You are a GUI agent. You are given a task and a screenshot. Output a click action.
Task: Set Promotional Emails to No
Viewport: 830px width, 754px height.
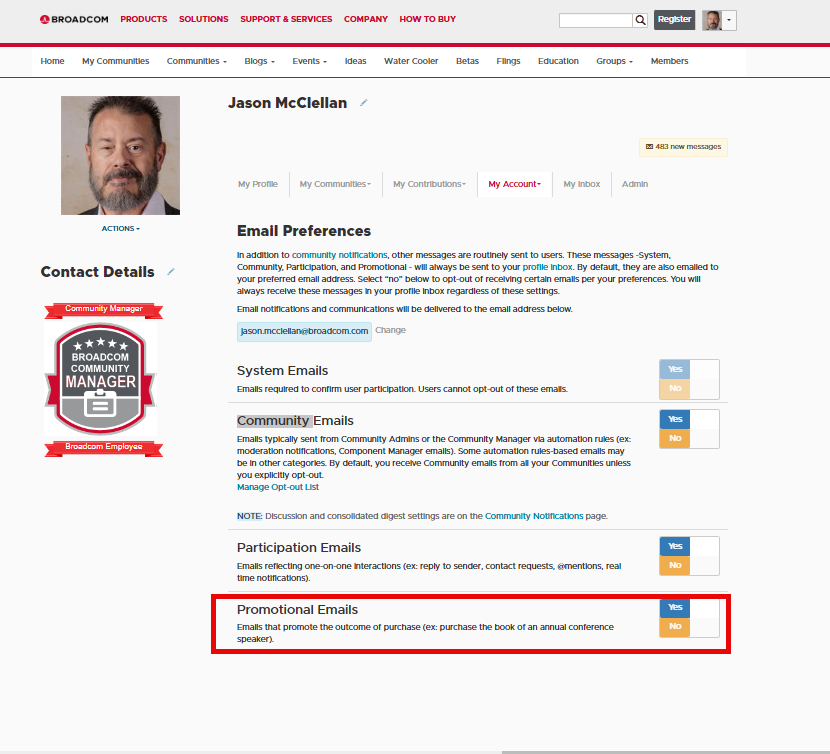pos(675,626)
